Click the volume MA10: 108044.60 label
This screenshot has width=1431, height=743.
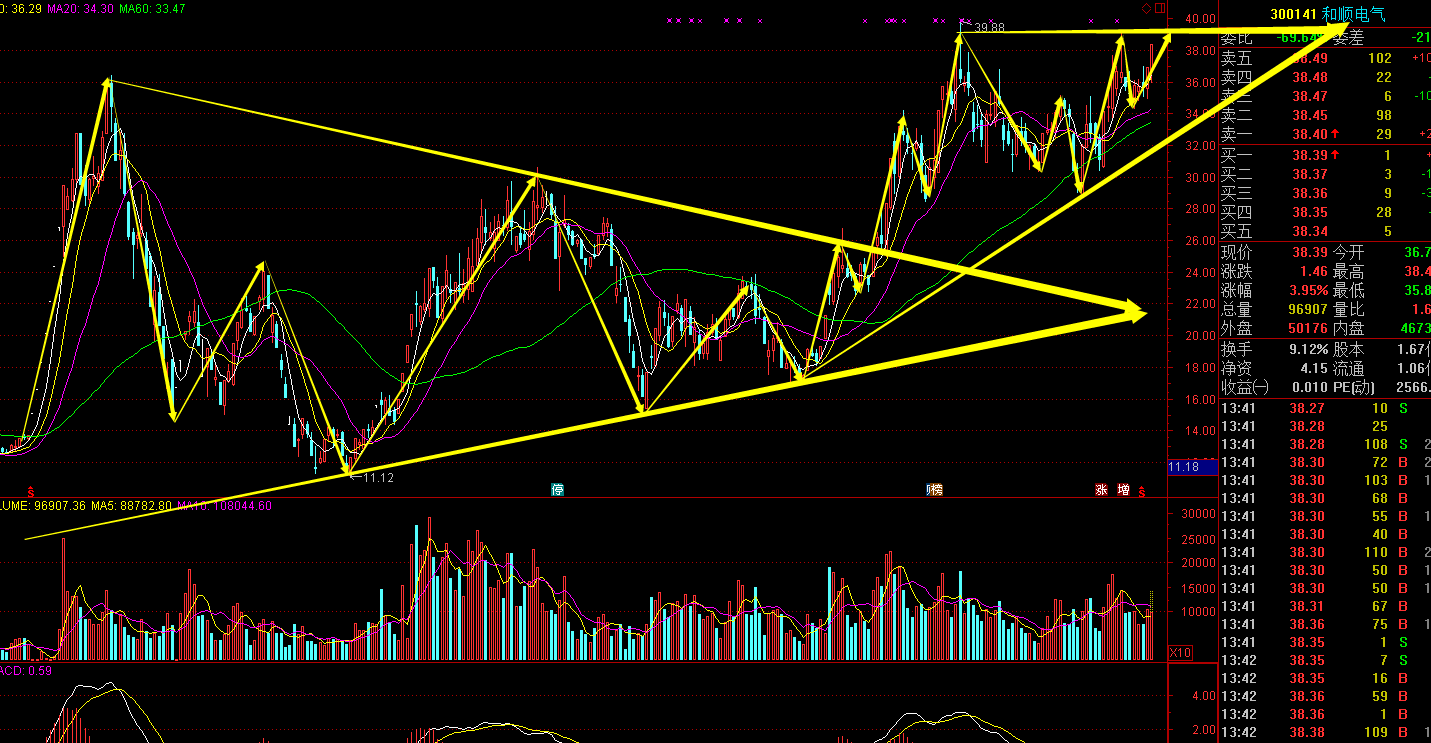click(x=225, y=505)
